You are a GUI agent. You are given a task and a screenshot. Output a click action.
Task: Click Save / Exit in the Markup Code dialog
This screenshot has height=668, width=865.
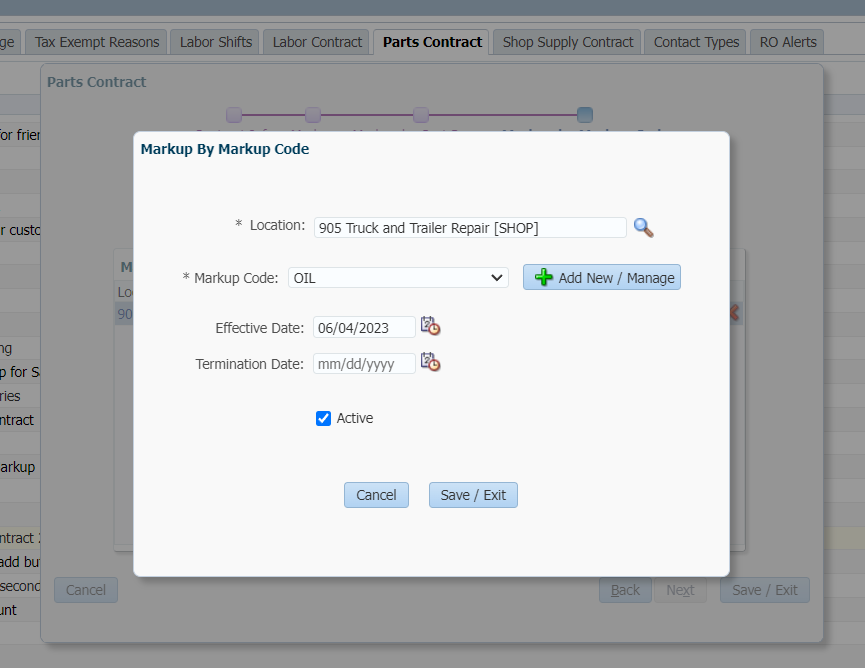[473, 495]
